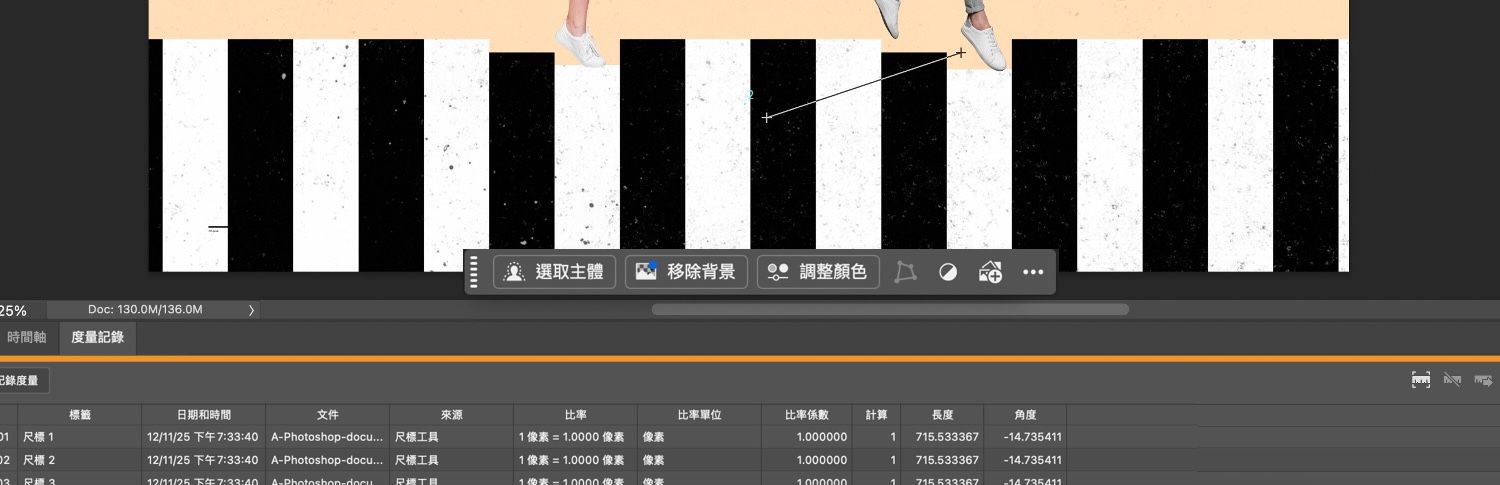Click the 長度 (Length) column header

pos(943,415)
